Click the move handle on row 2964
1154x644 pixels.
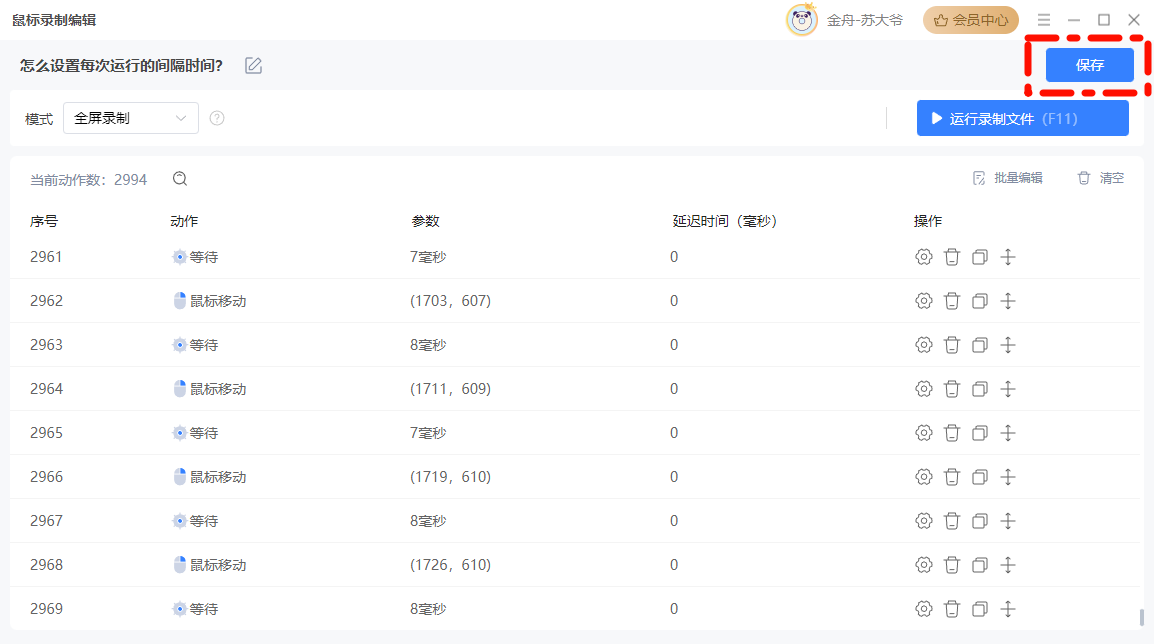pos(1008,389)
